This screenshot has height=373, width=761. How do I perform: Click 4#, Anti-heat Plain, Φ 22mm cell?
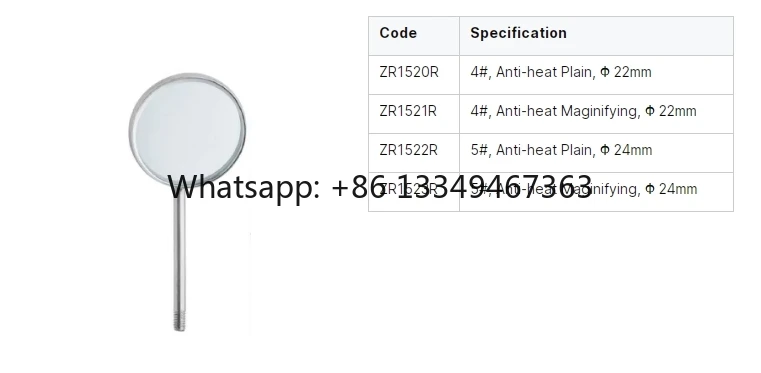tap(596, 75)
